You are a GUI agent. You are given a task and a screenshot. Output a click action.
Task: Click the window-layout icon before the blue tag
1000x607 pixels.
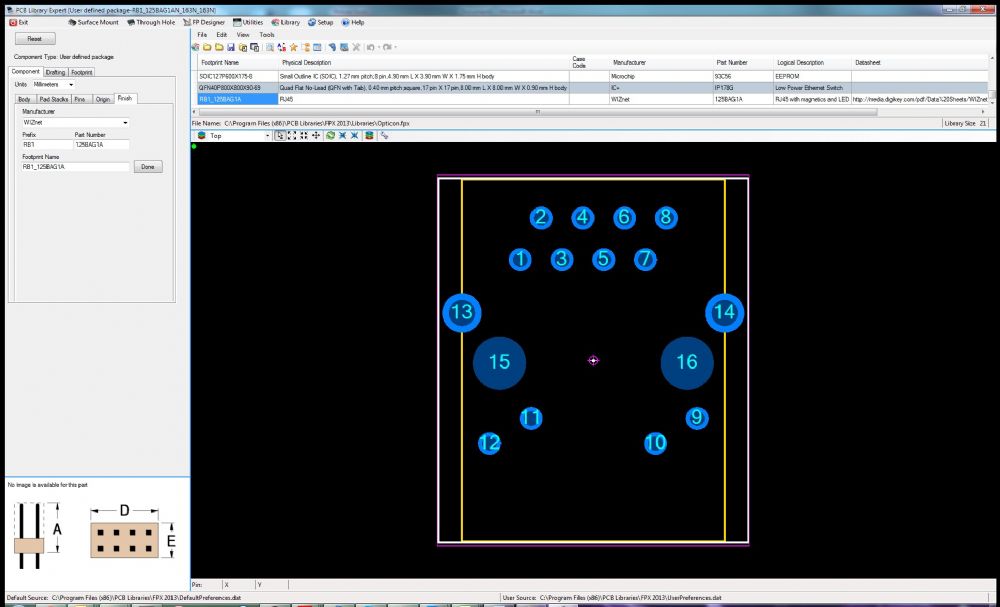coord(317,47)
